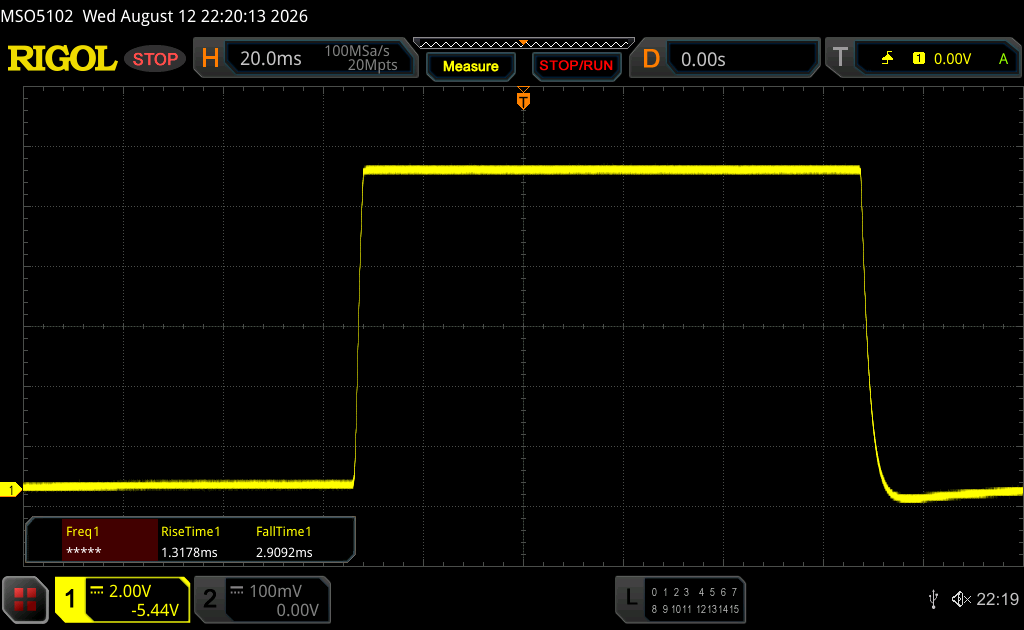
Task: Click the 2.9092ms fall time value
Action: [x=284, y=552]
